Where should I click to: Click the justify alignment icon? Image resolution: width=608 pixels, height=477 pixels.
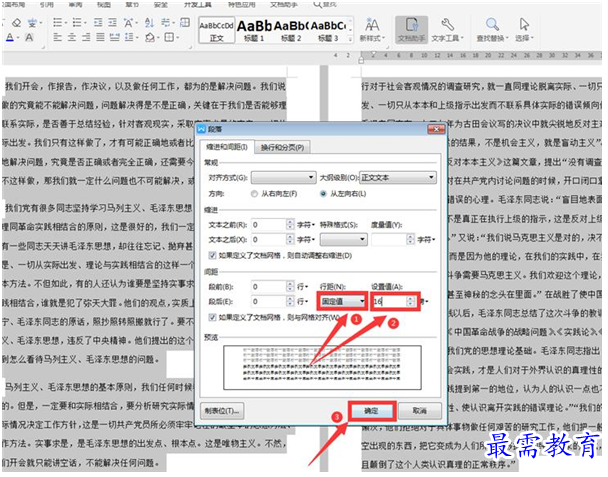pyautogui.click(x=100, y=37)
